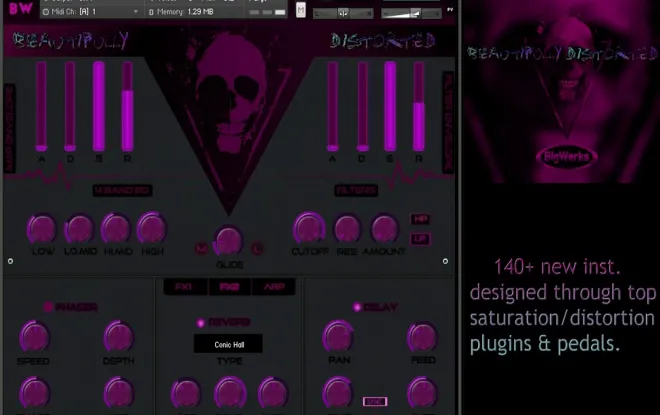Click the Phaser knob beneath SPEED
The image size is (660, 415).
tap(34, 392)
